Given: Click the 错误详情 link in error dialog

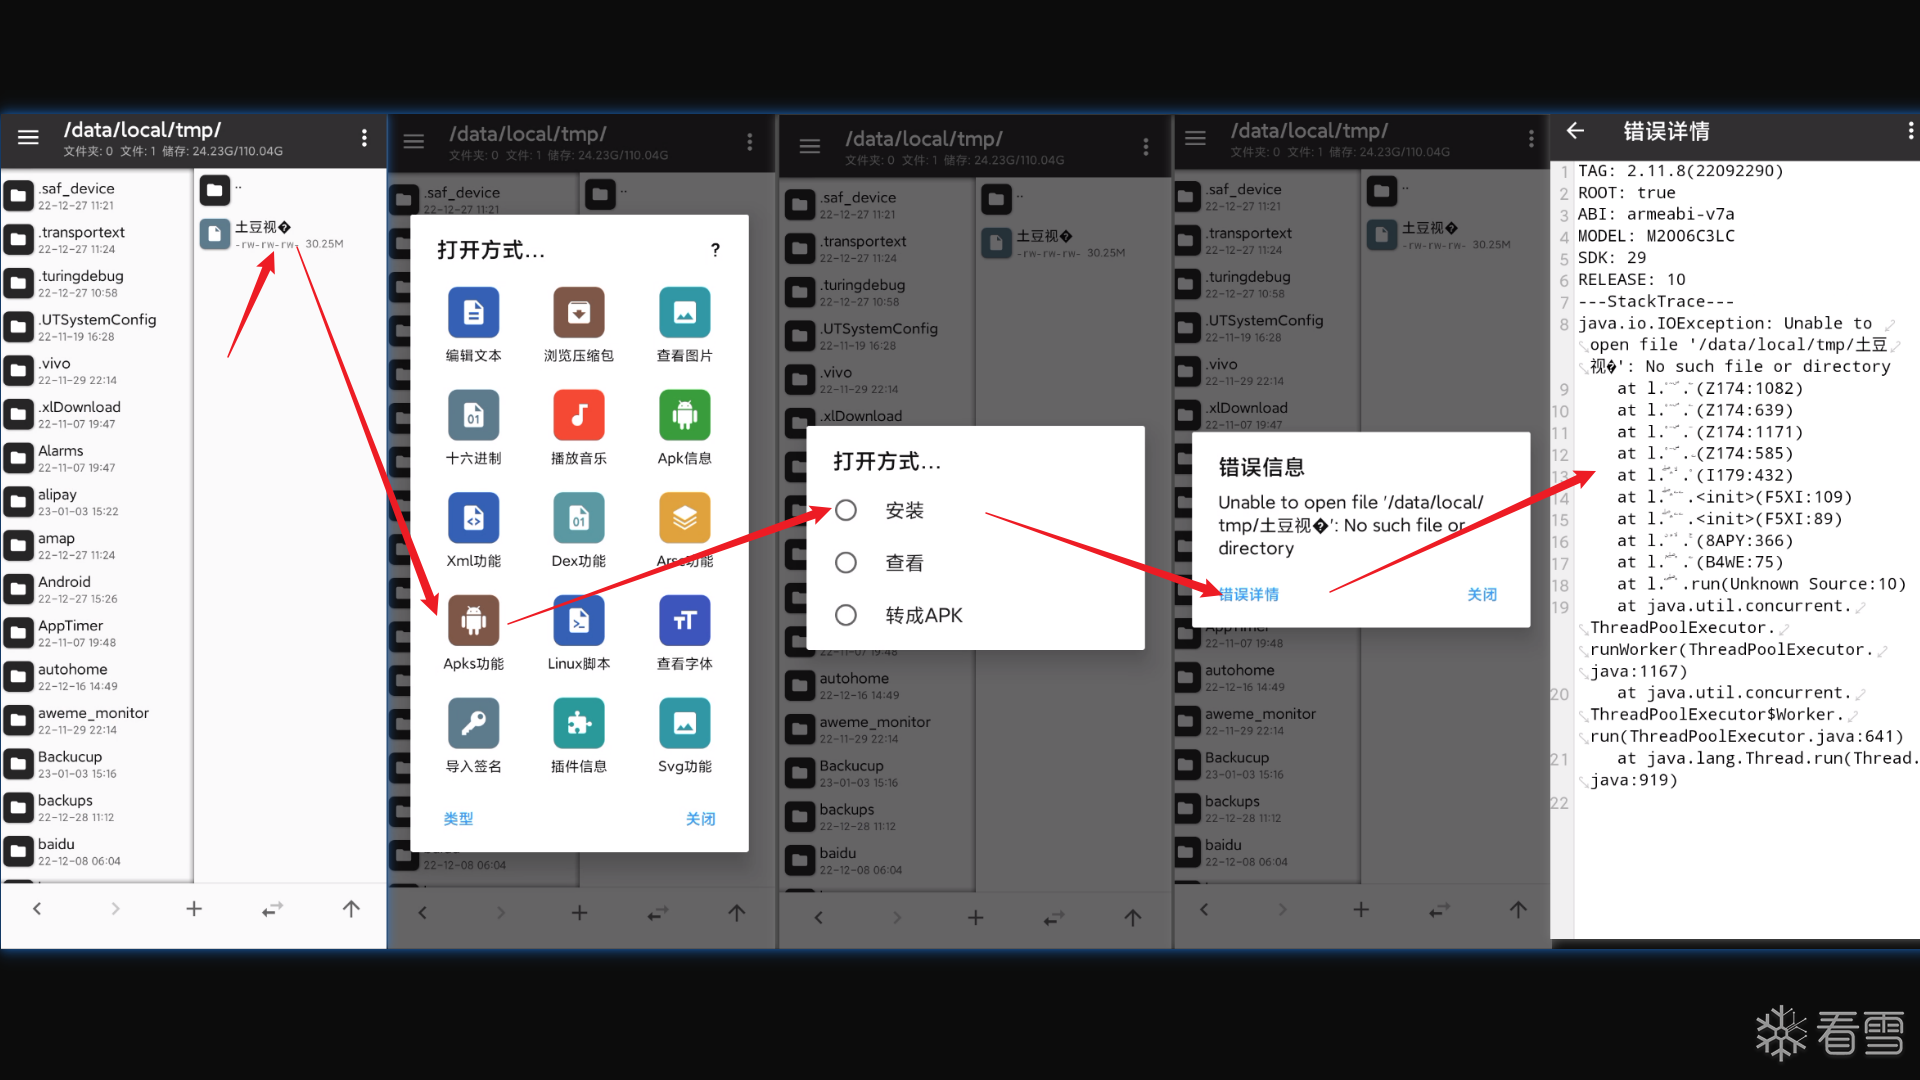Looking at the screenshot, I should 1248,594.
